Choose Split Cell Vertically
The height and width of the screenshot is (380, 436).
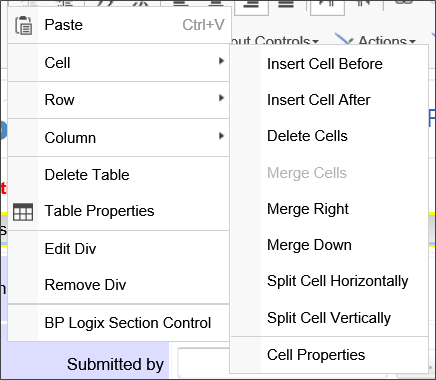(329, 318)
